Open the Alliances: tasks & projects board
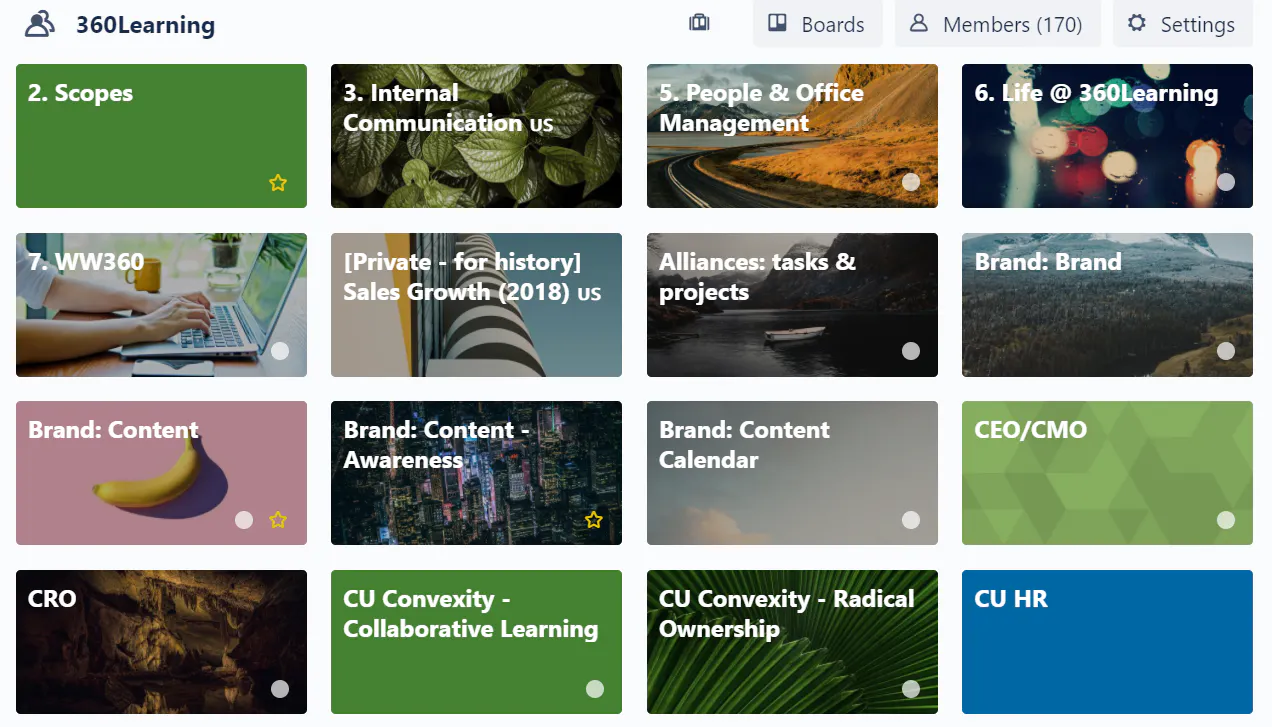1272x727 pixels. (792, 305)
